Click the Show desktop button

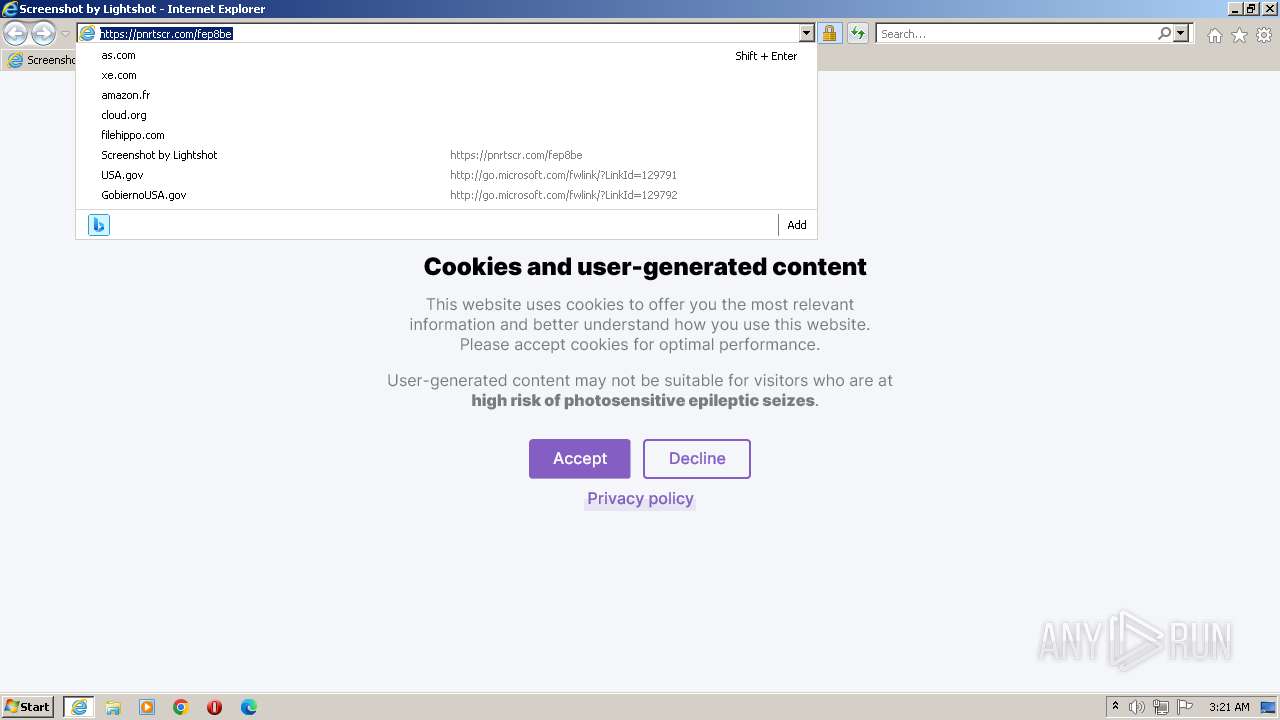pos(1268,707)
